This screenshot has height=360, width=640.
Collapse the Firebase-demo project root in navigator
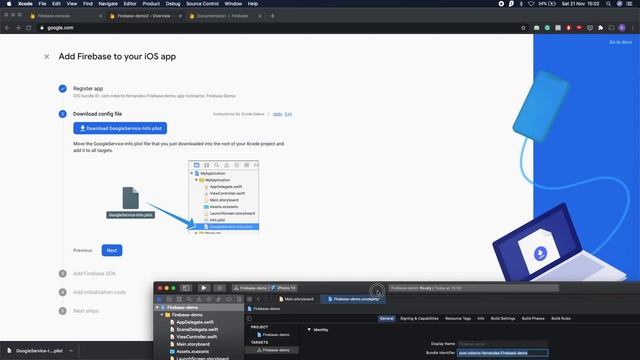pos(157,307)
